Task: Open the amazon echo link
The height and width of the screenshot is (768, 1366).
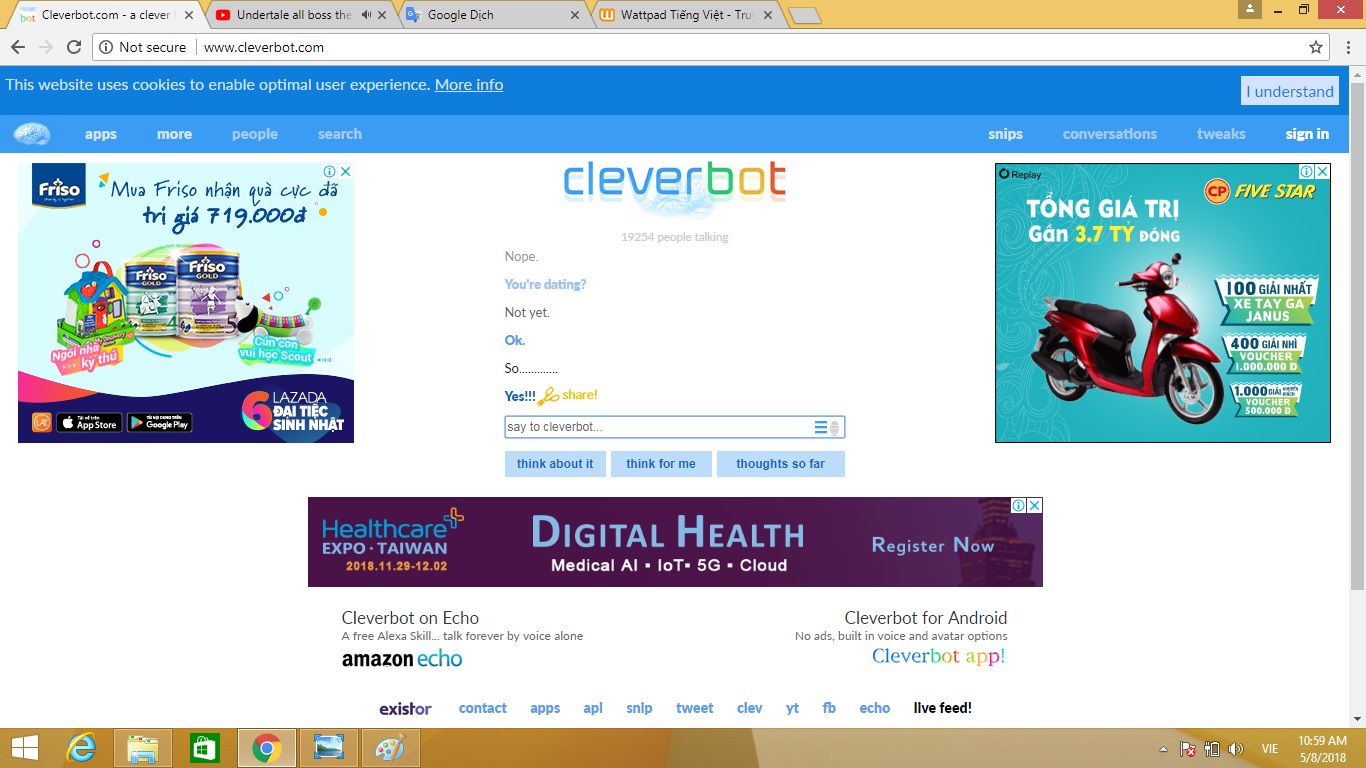Action: pyautogui.click(x=402, y=658)
